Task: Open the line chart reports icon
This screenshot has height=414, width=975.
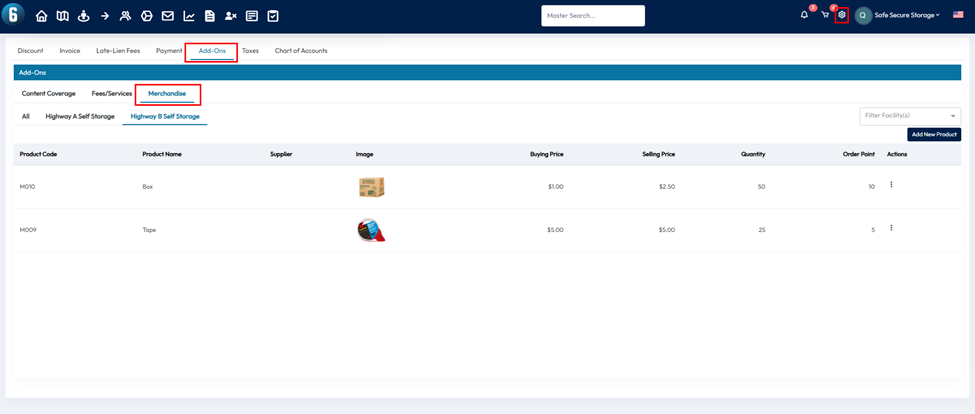Action: click(189, 16)
